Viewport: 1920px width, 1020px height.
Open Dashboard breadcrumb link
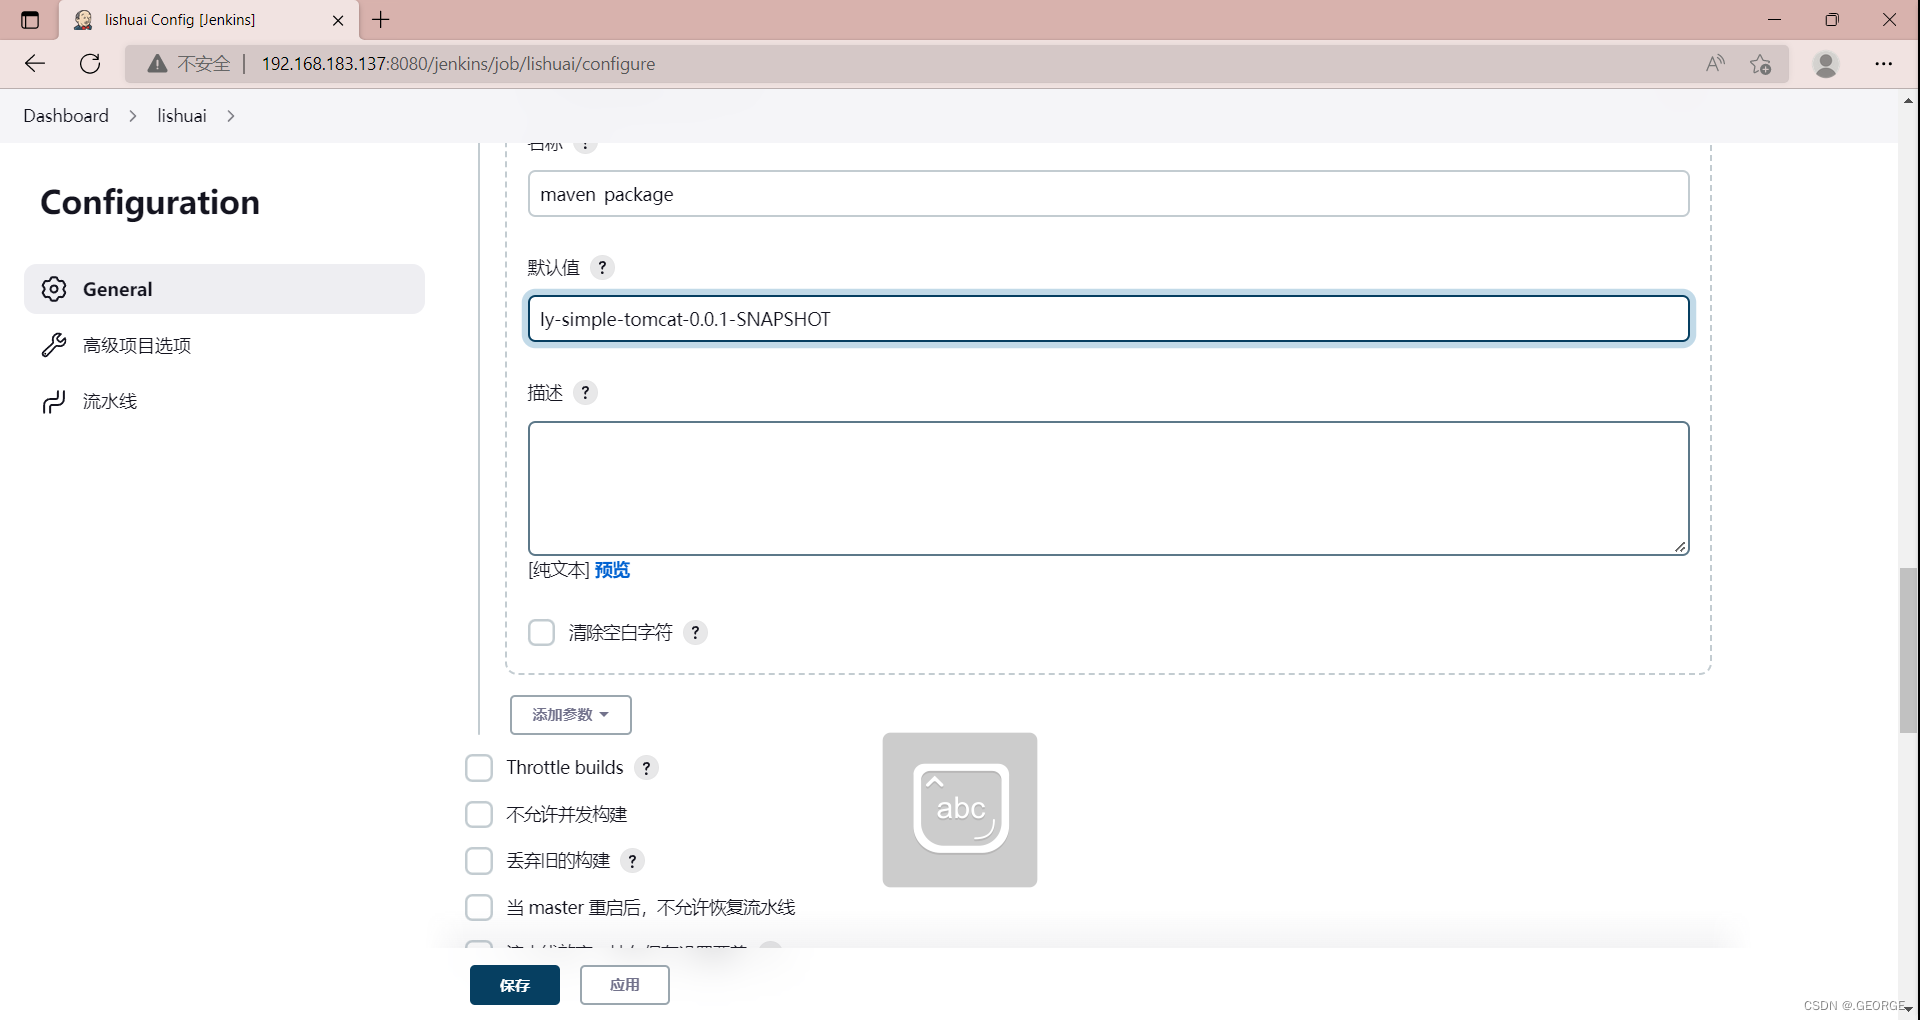66,116
